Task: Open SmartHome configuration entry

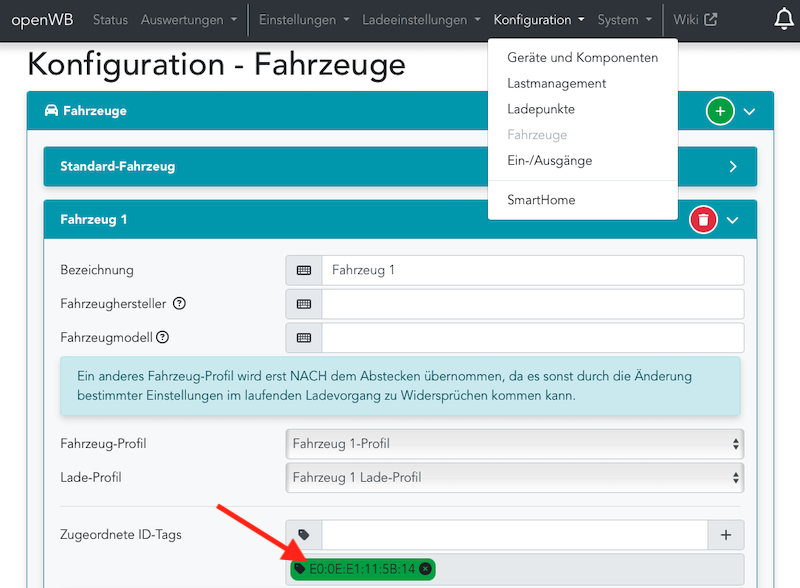Action: 541,200
